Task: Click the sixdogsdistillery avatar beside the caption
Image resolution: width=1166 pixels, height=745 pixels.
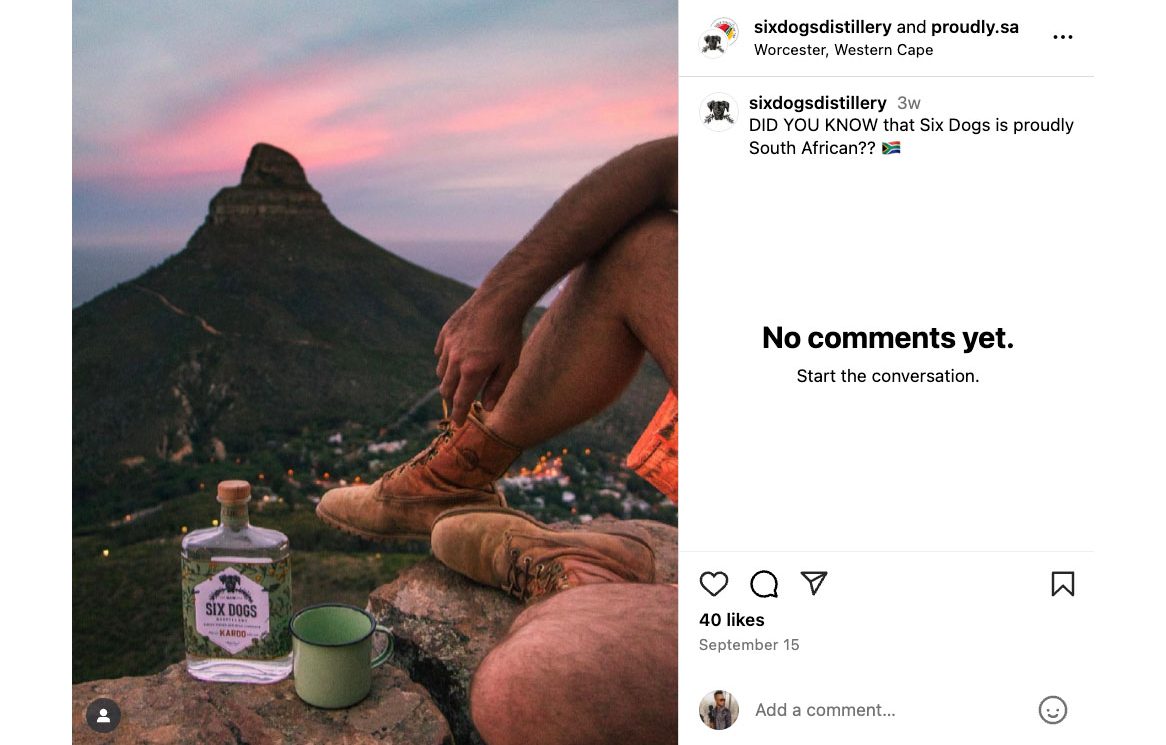Action: pos(718,112)
